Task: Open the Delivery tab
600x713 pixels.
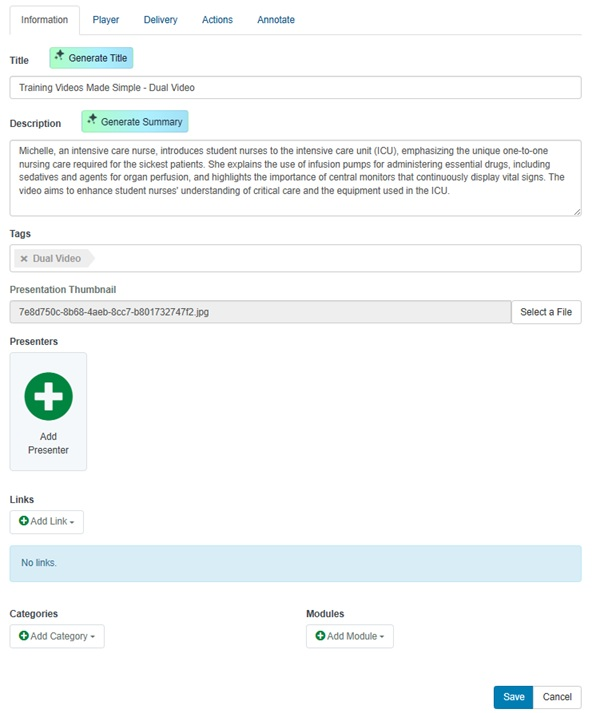Action: pyautogui.click(x=160, y=20)
